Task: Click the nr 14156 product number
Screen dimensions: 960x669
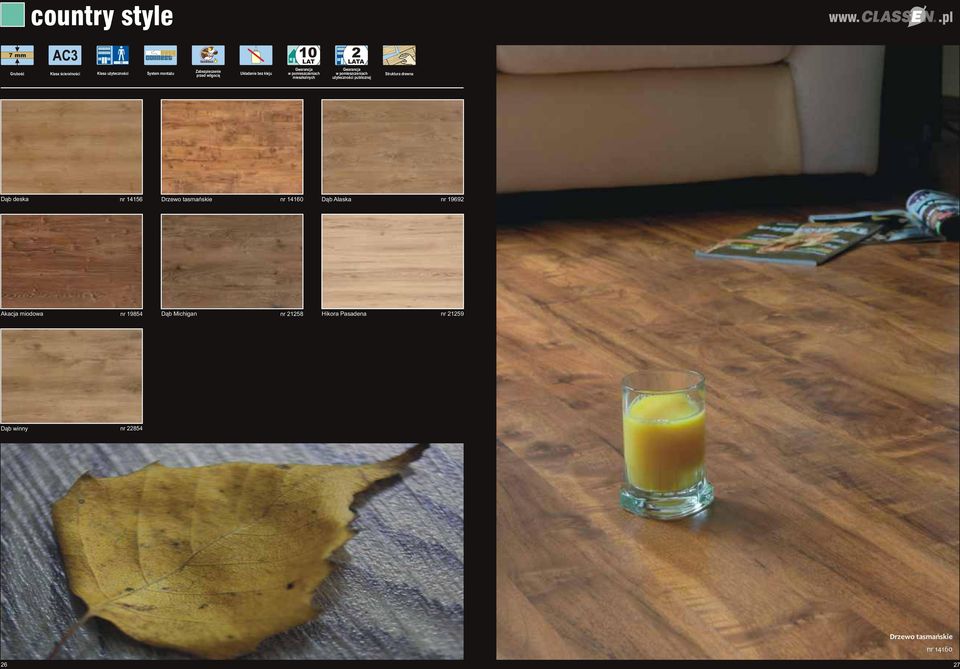Action: pyautogui.click(x=131, y=200)
